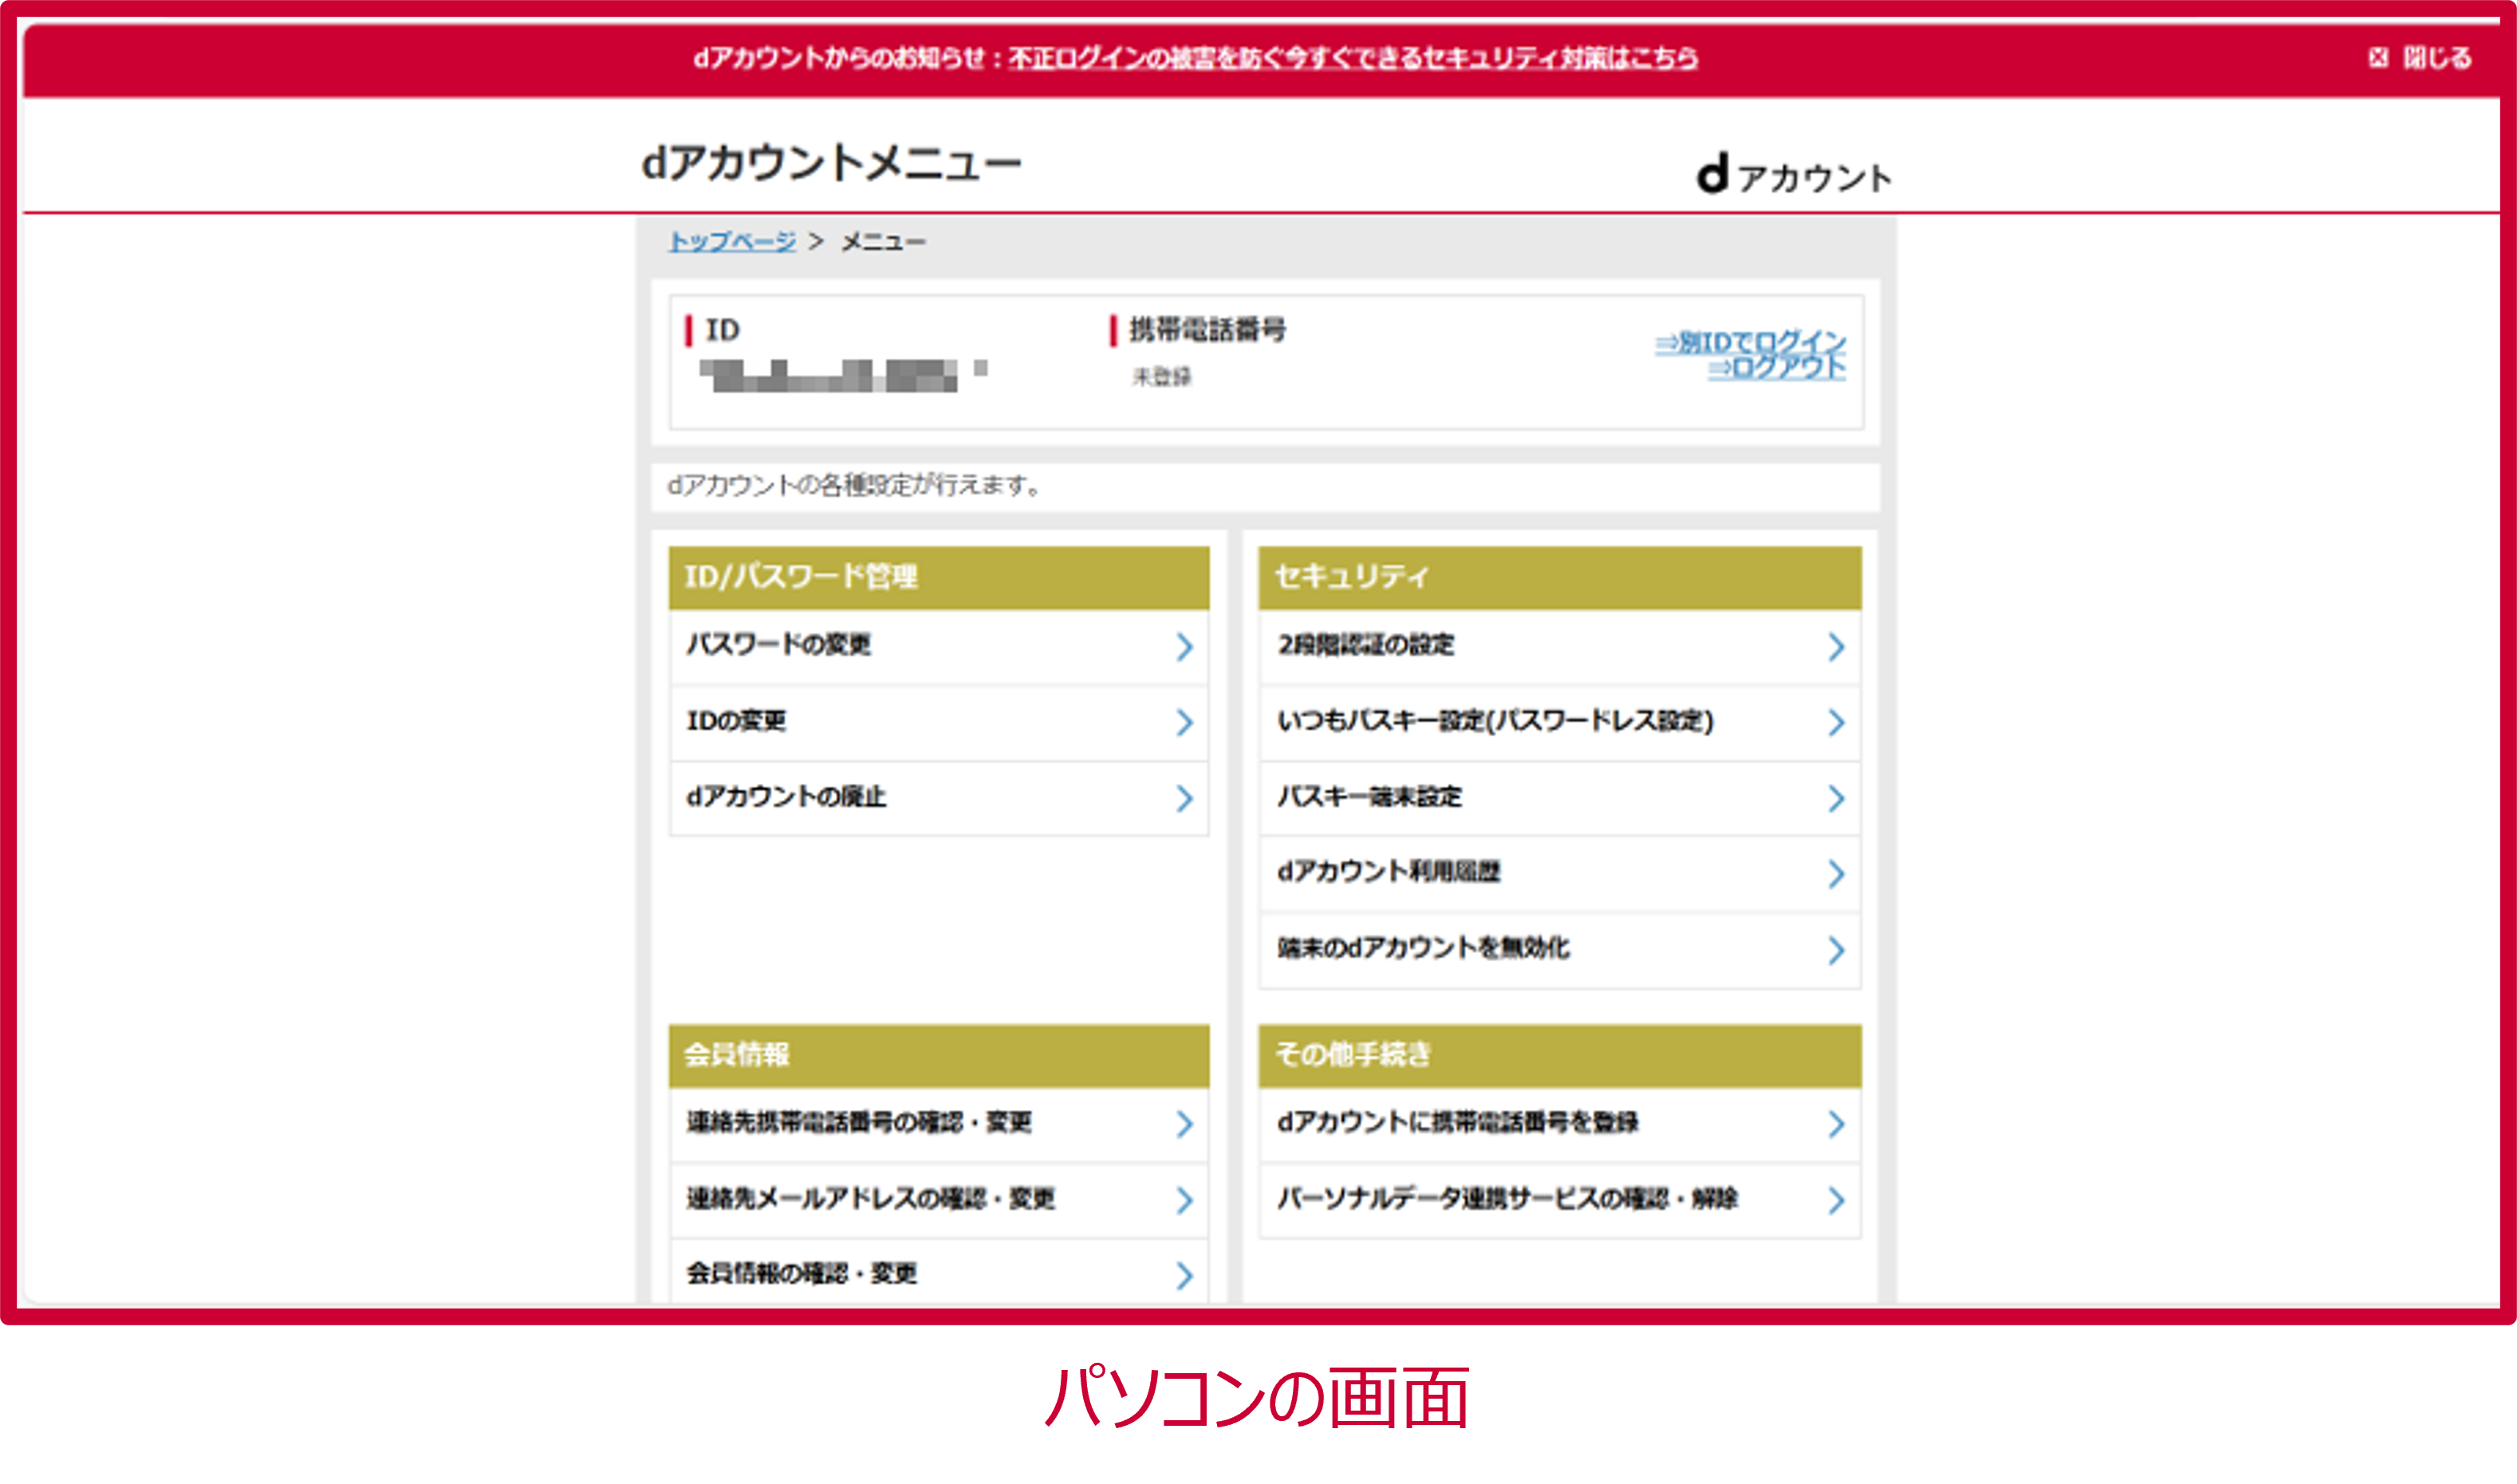Click the chevron next to 2段階認証の設定
This screenshot has height=1484, width=2517.
point(1835,647)
